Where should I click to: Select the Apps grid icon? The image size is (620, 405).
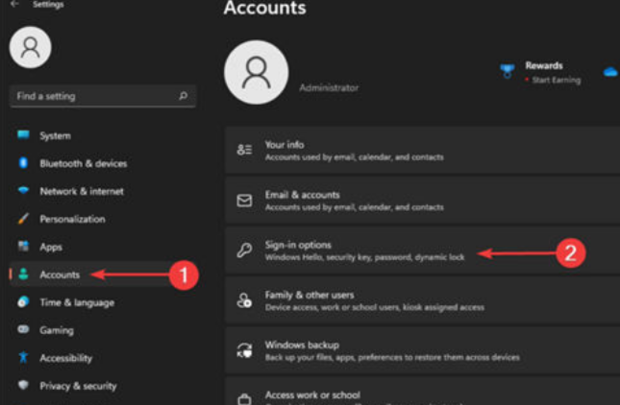(x=23, y=246)
